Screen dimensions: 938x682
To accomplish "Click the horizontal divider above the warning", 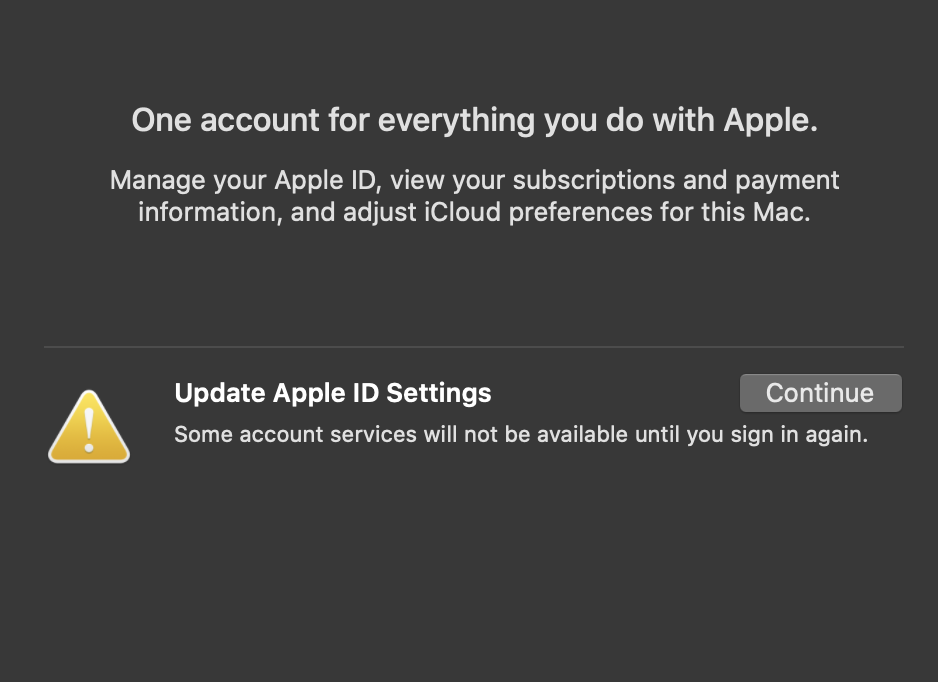I will point(474,347).
